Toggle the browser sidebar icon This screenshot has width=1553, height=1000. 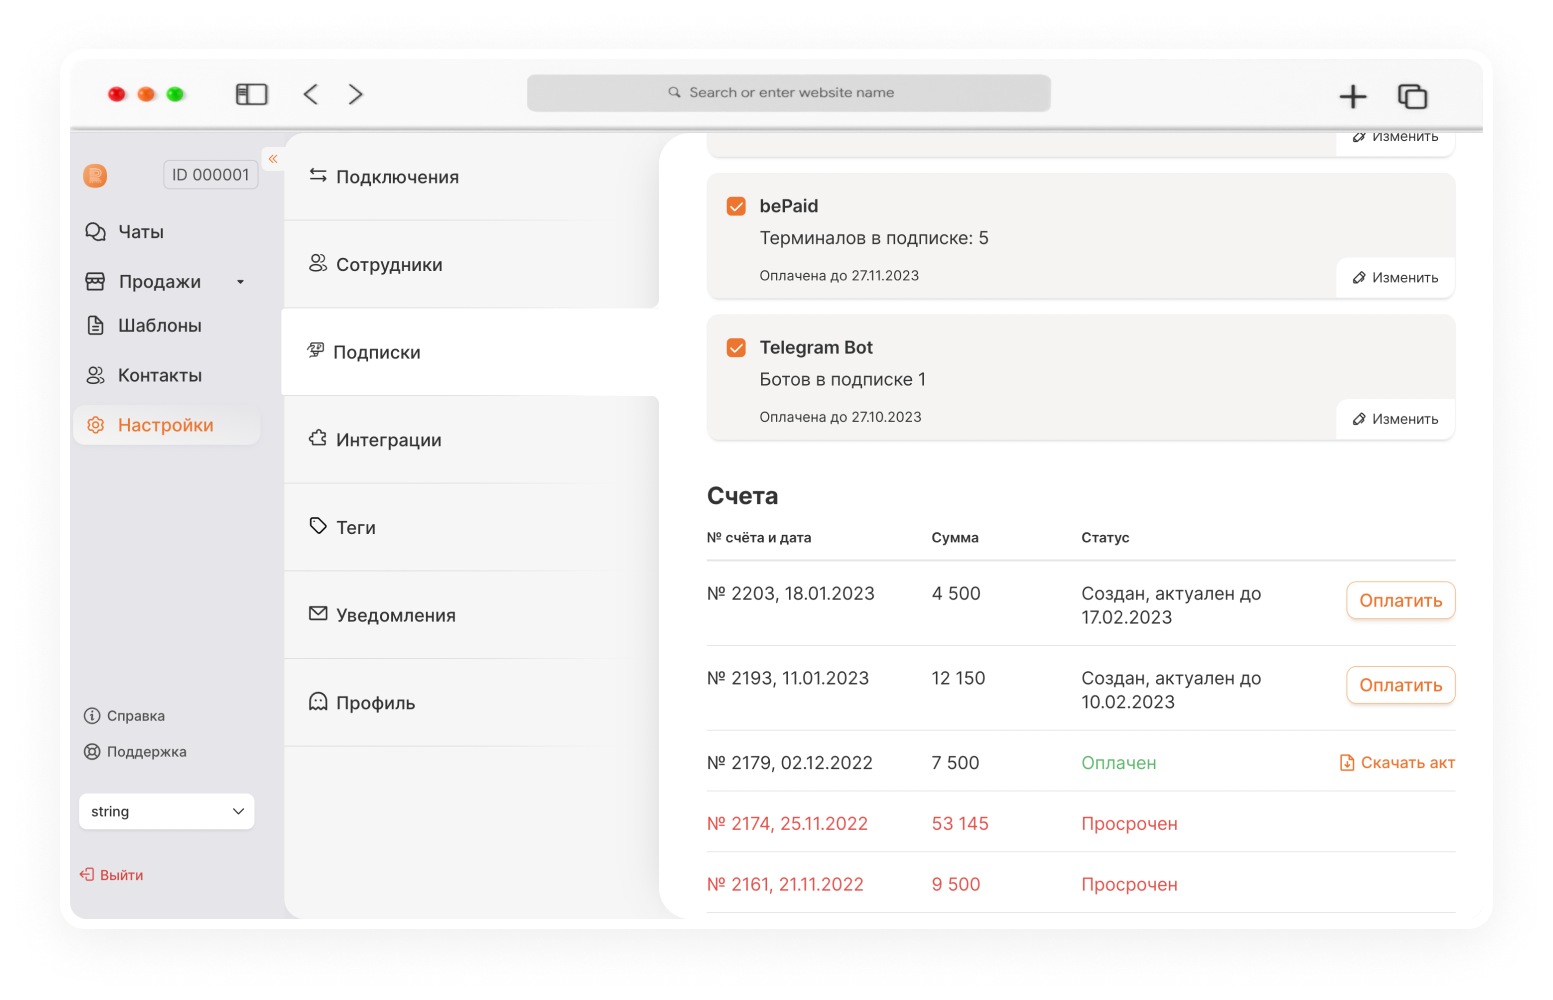coord(251,94)
